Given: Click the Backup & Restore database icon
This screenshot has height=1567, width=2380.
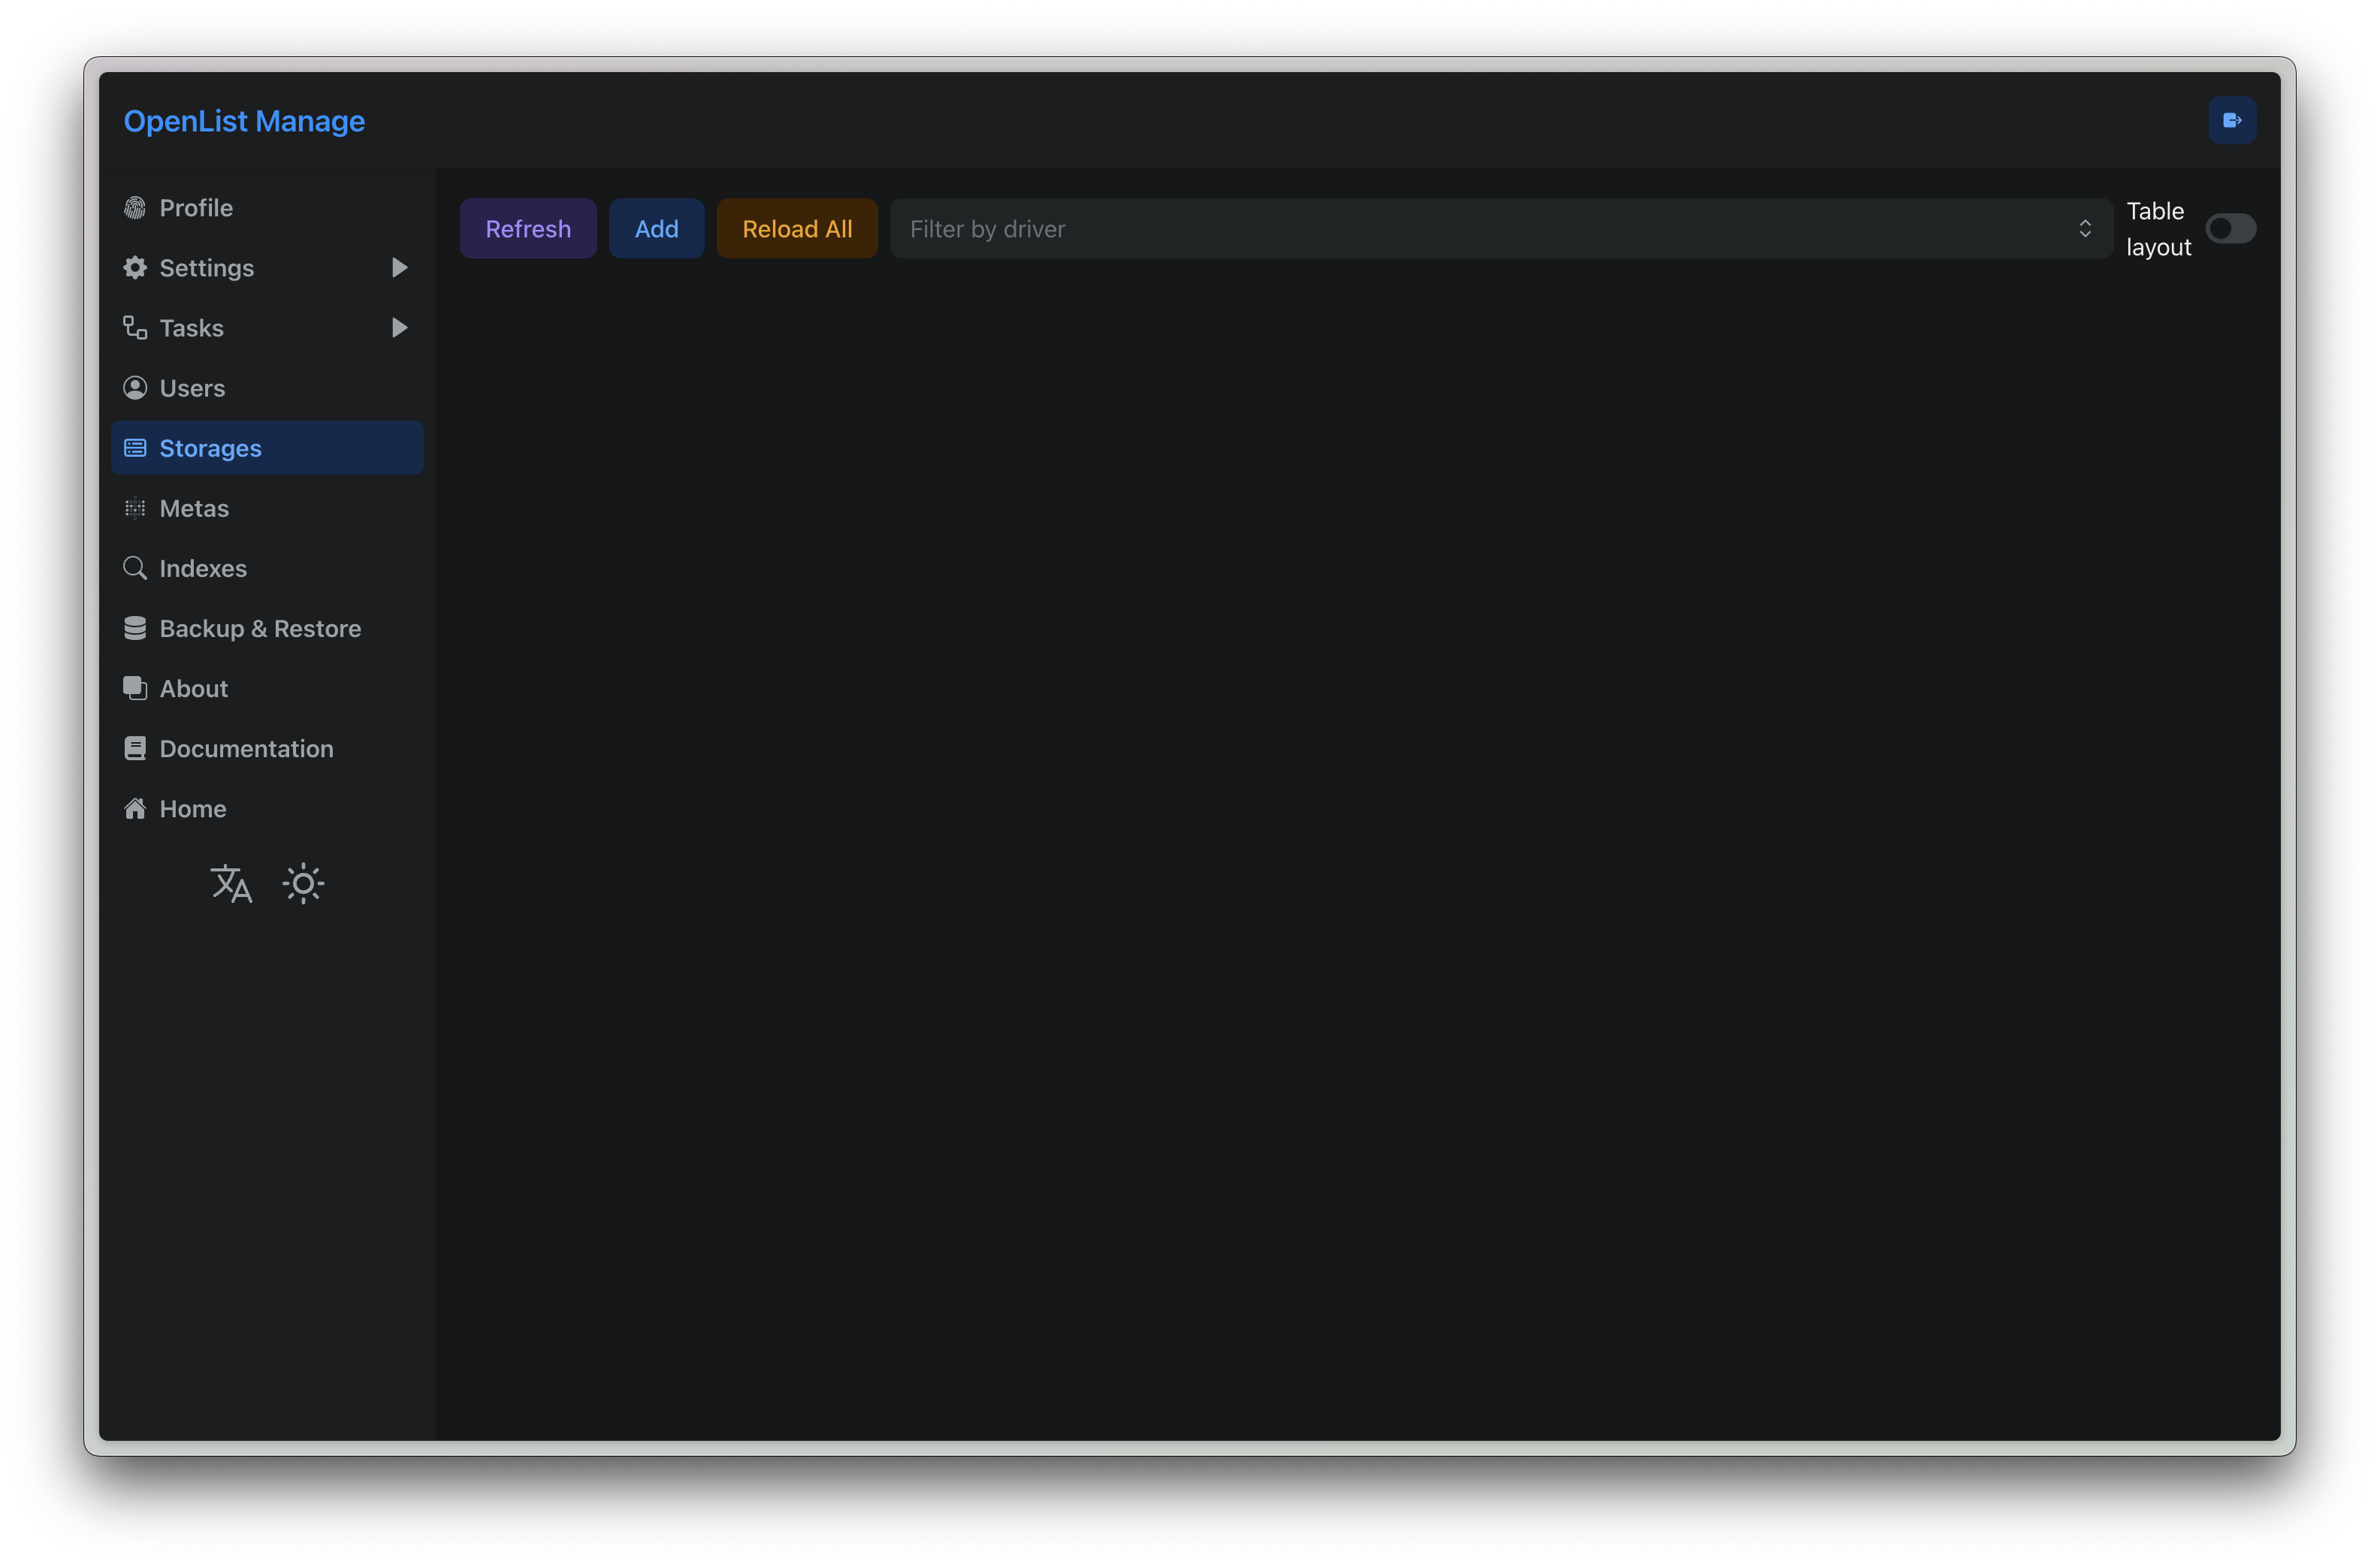Looking at the screenshot, I should [135, 628].
